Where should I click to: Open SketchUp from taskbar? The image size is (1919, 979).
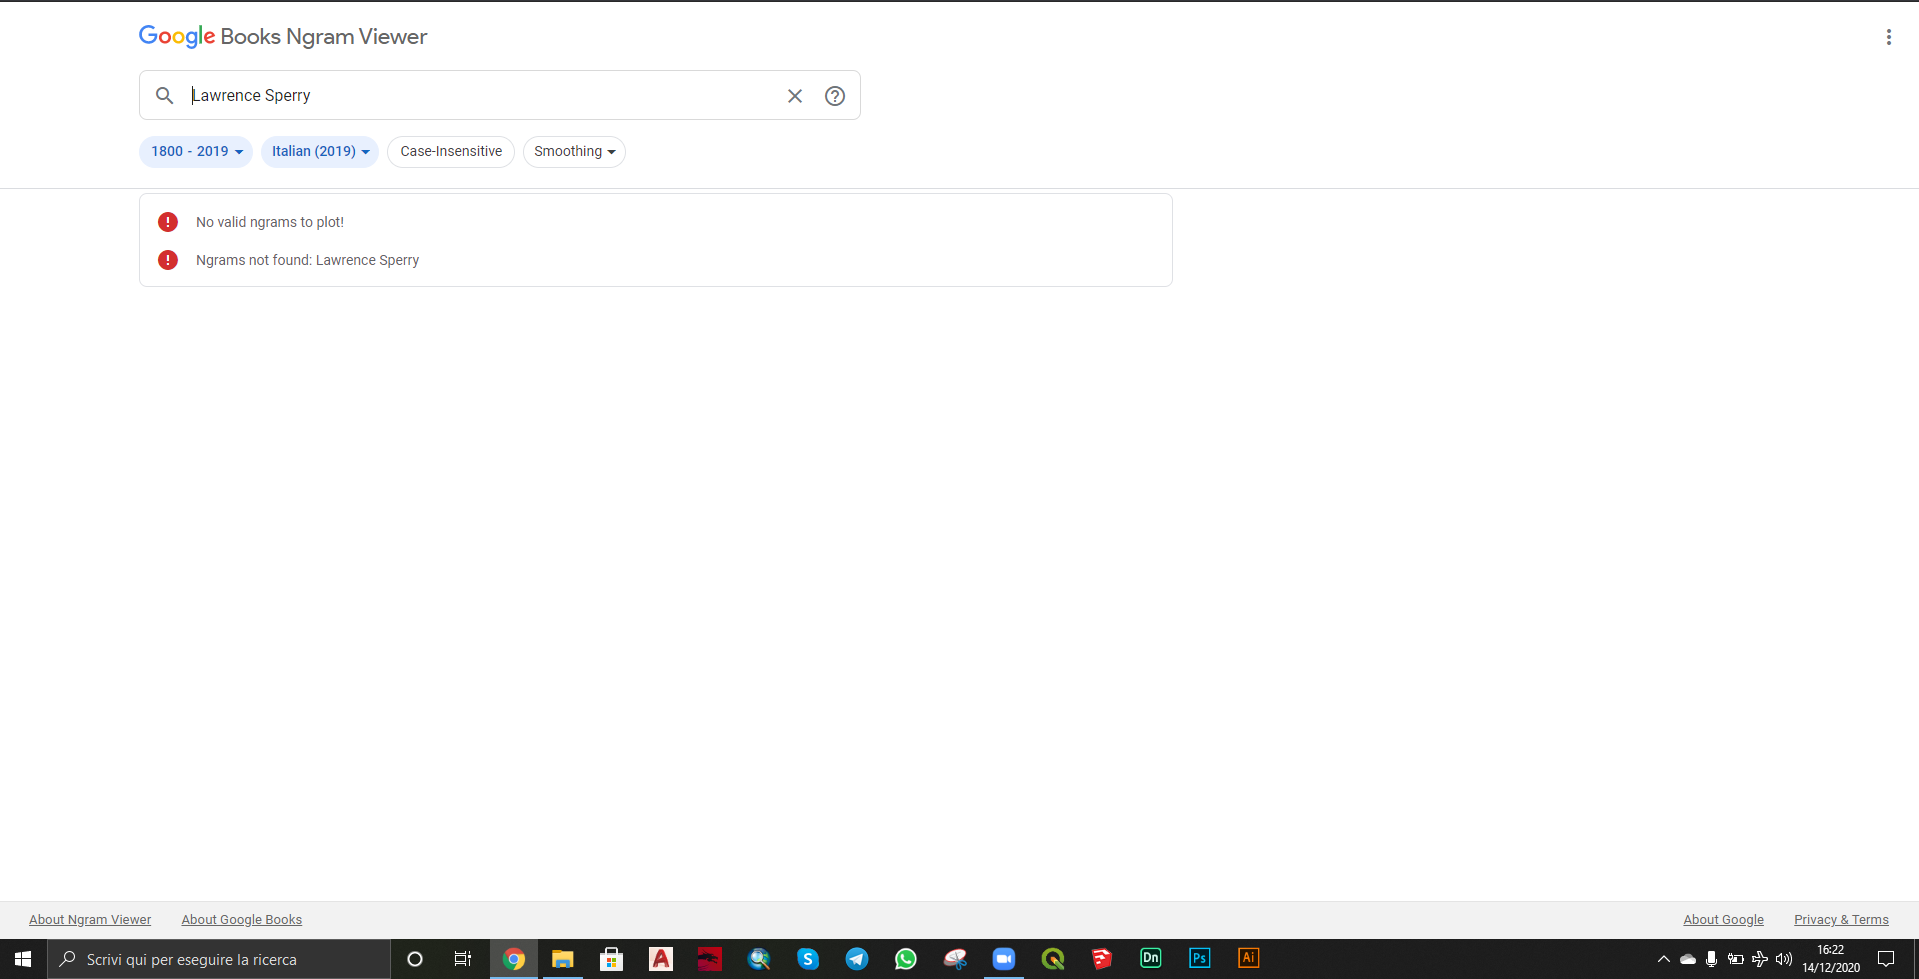[x=1102, y=959]
